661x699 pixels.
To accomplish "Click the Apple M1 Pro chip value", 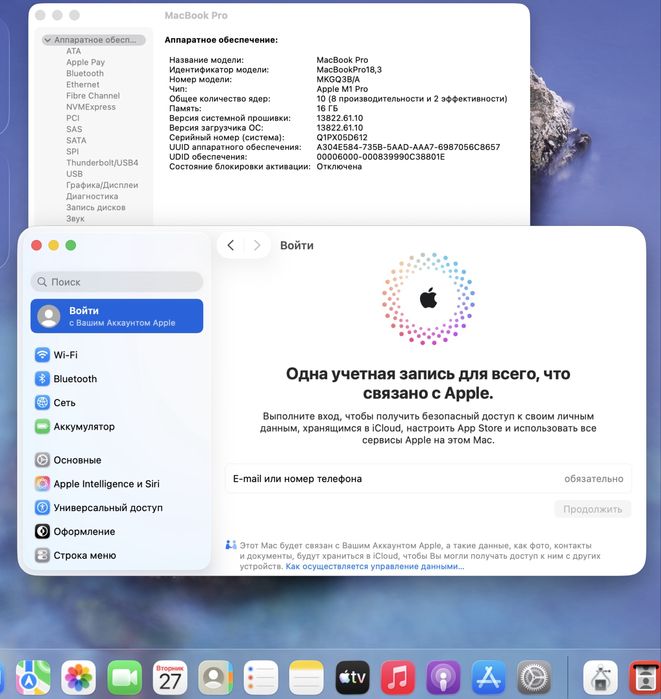I will (342, 89).
